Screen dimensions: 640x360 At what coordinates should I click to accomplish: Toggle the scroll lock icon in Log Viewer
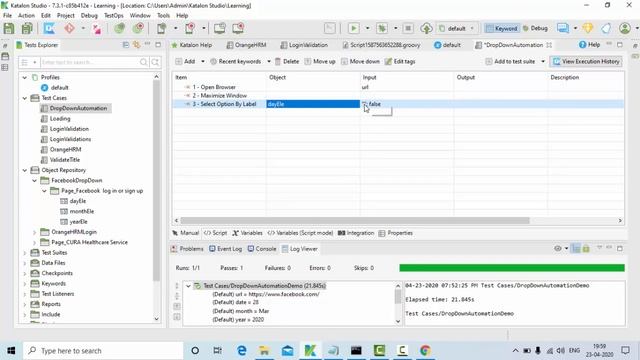click(x=586, y=249)
